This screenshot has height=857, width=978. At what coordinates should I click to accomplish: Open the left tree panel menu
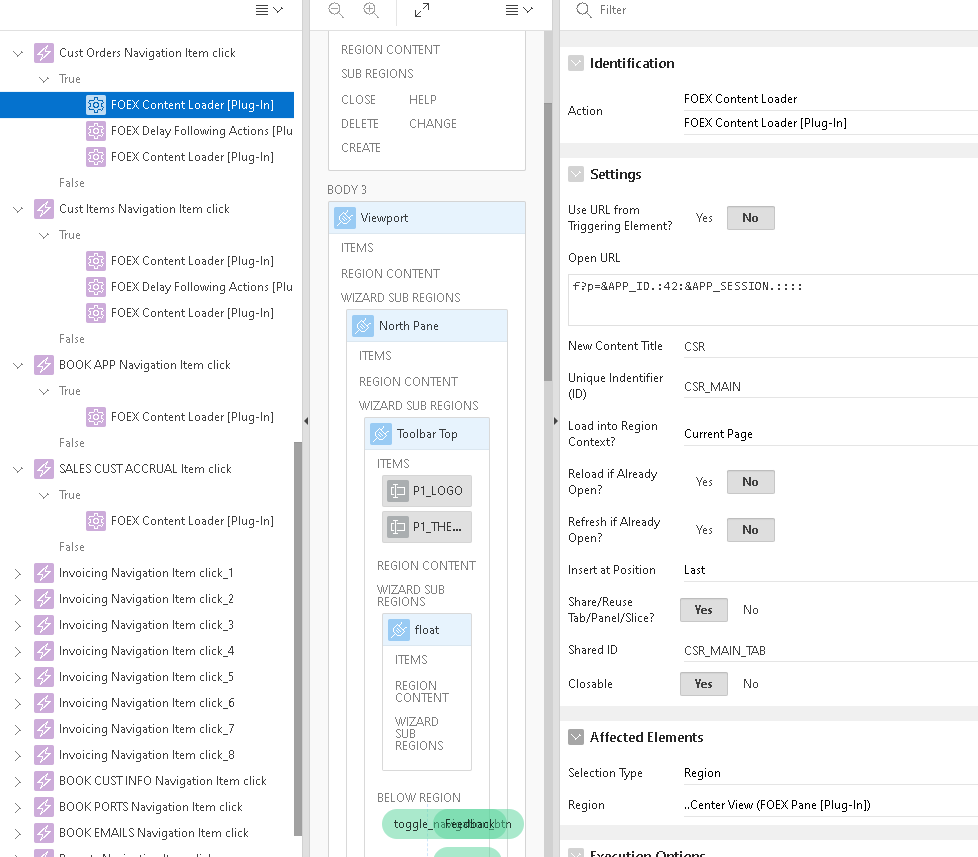coord(269,10)
